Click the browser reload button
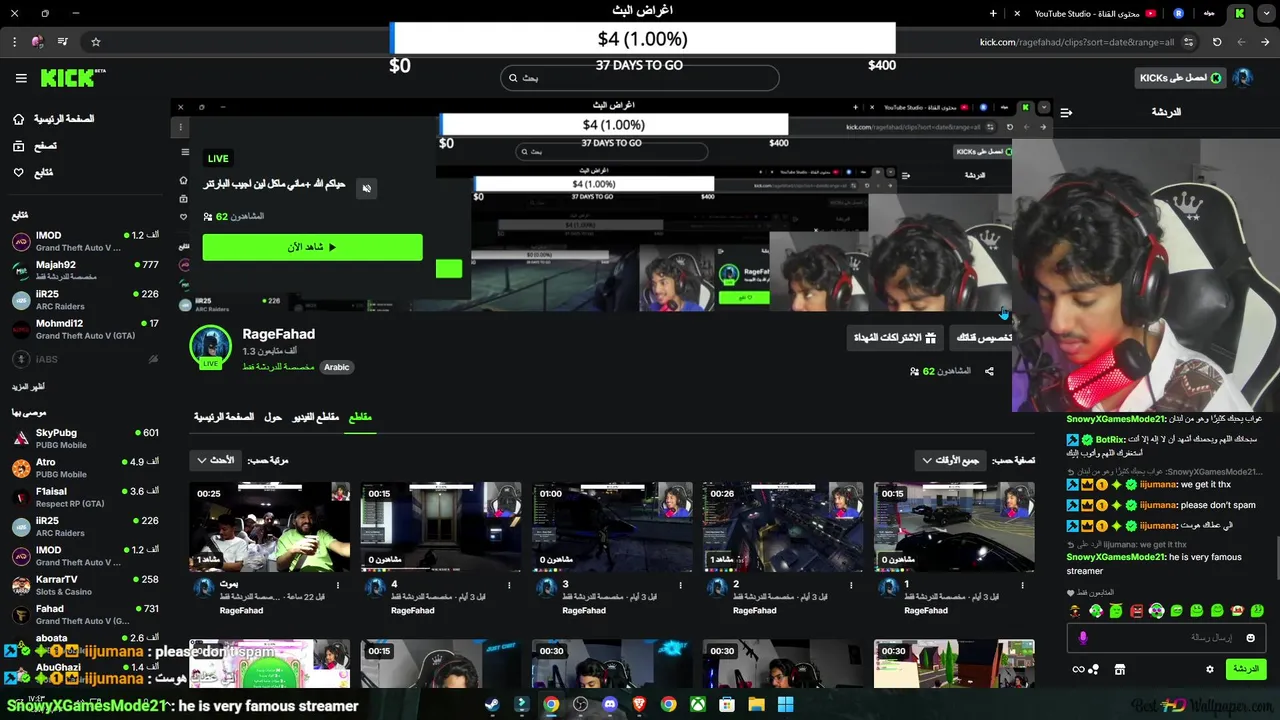This screenshot has width=1280, height=720. pyautogui.click(x=1217, y=42)
